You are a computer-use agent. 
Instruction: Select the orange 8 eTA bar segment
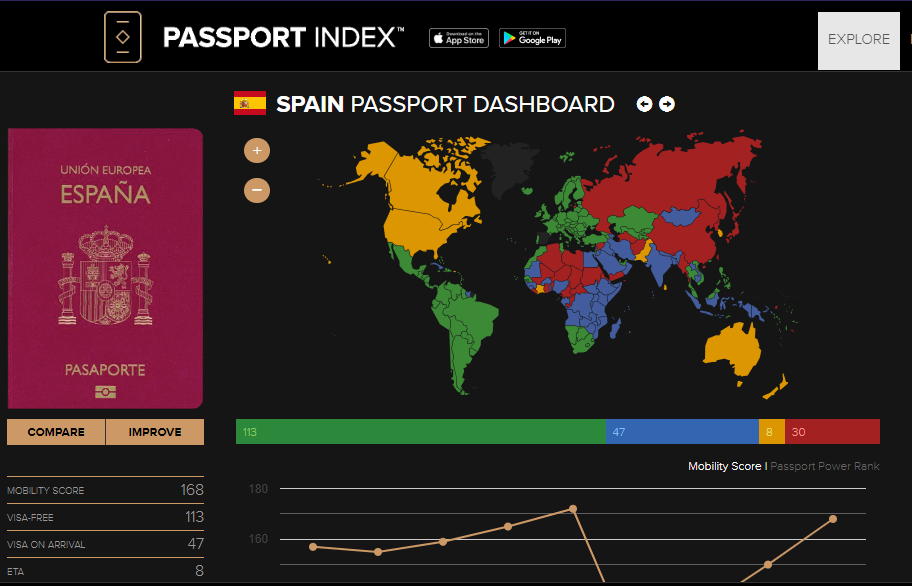click(772, 432)
